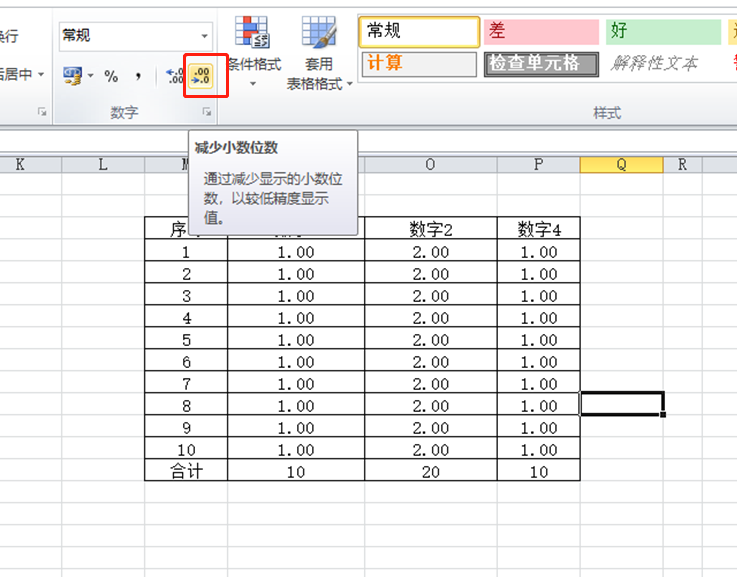737x577 pixels.
Task: Apply percent style format
Action: (111, 76)
